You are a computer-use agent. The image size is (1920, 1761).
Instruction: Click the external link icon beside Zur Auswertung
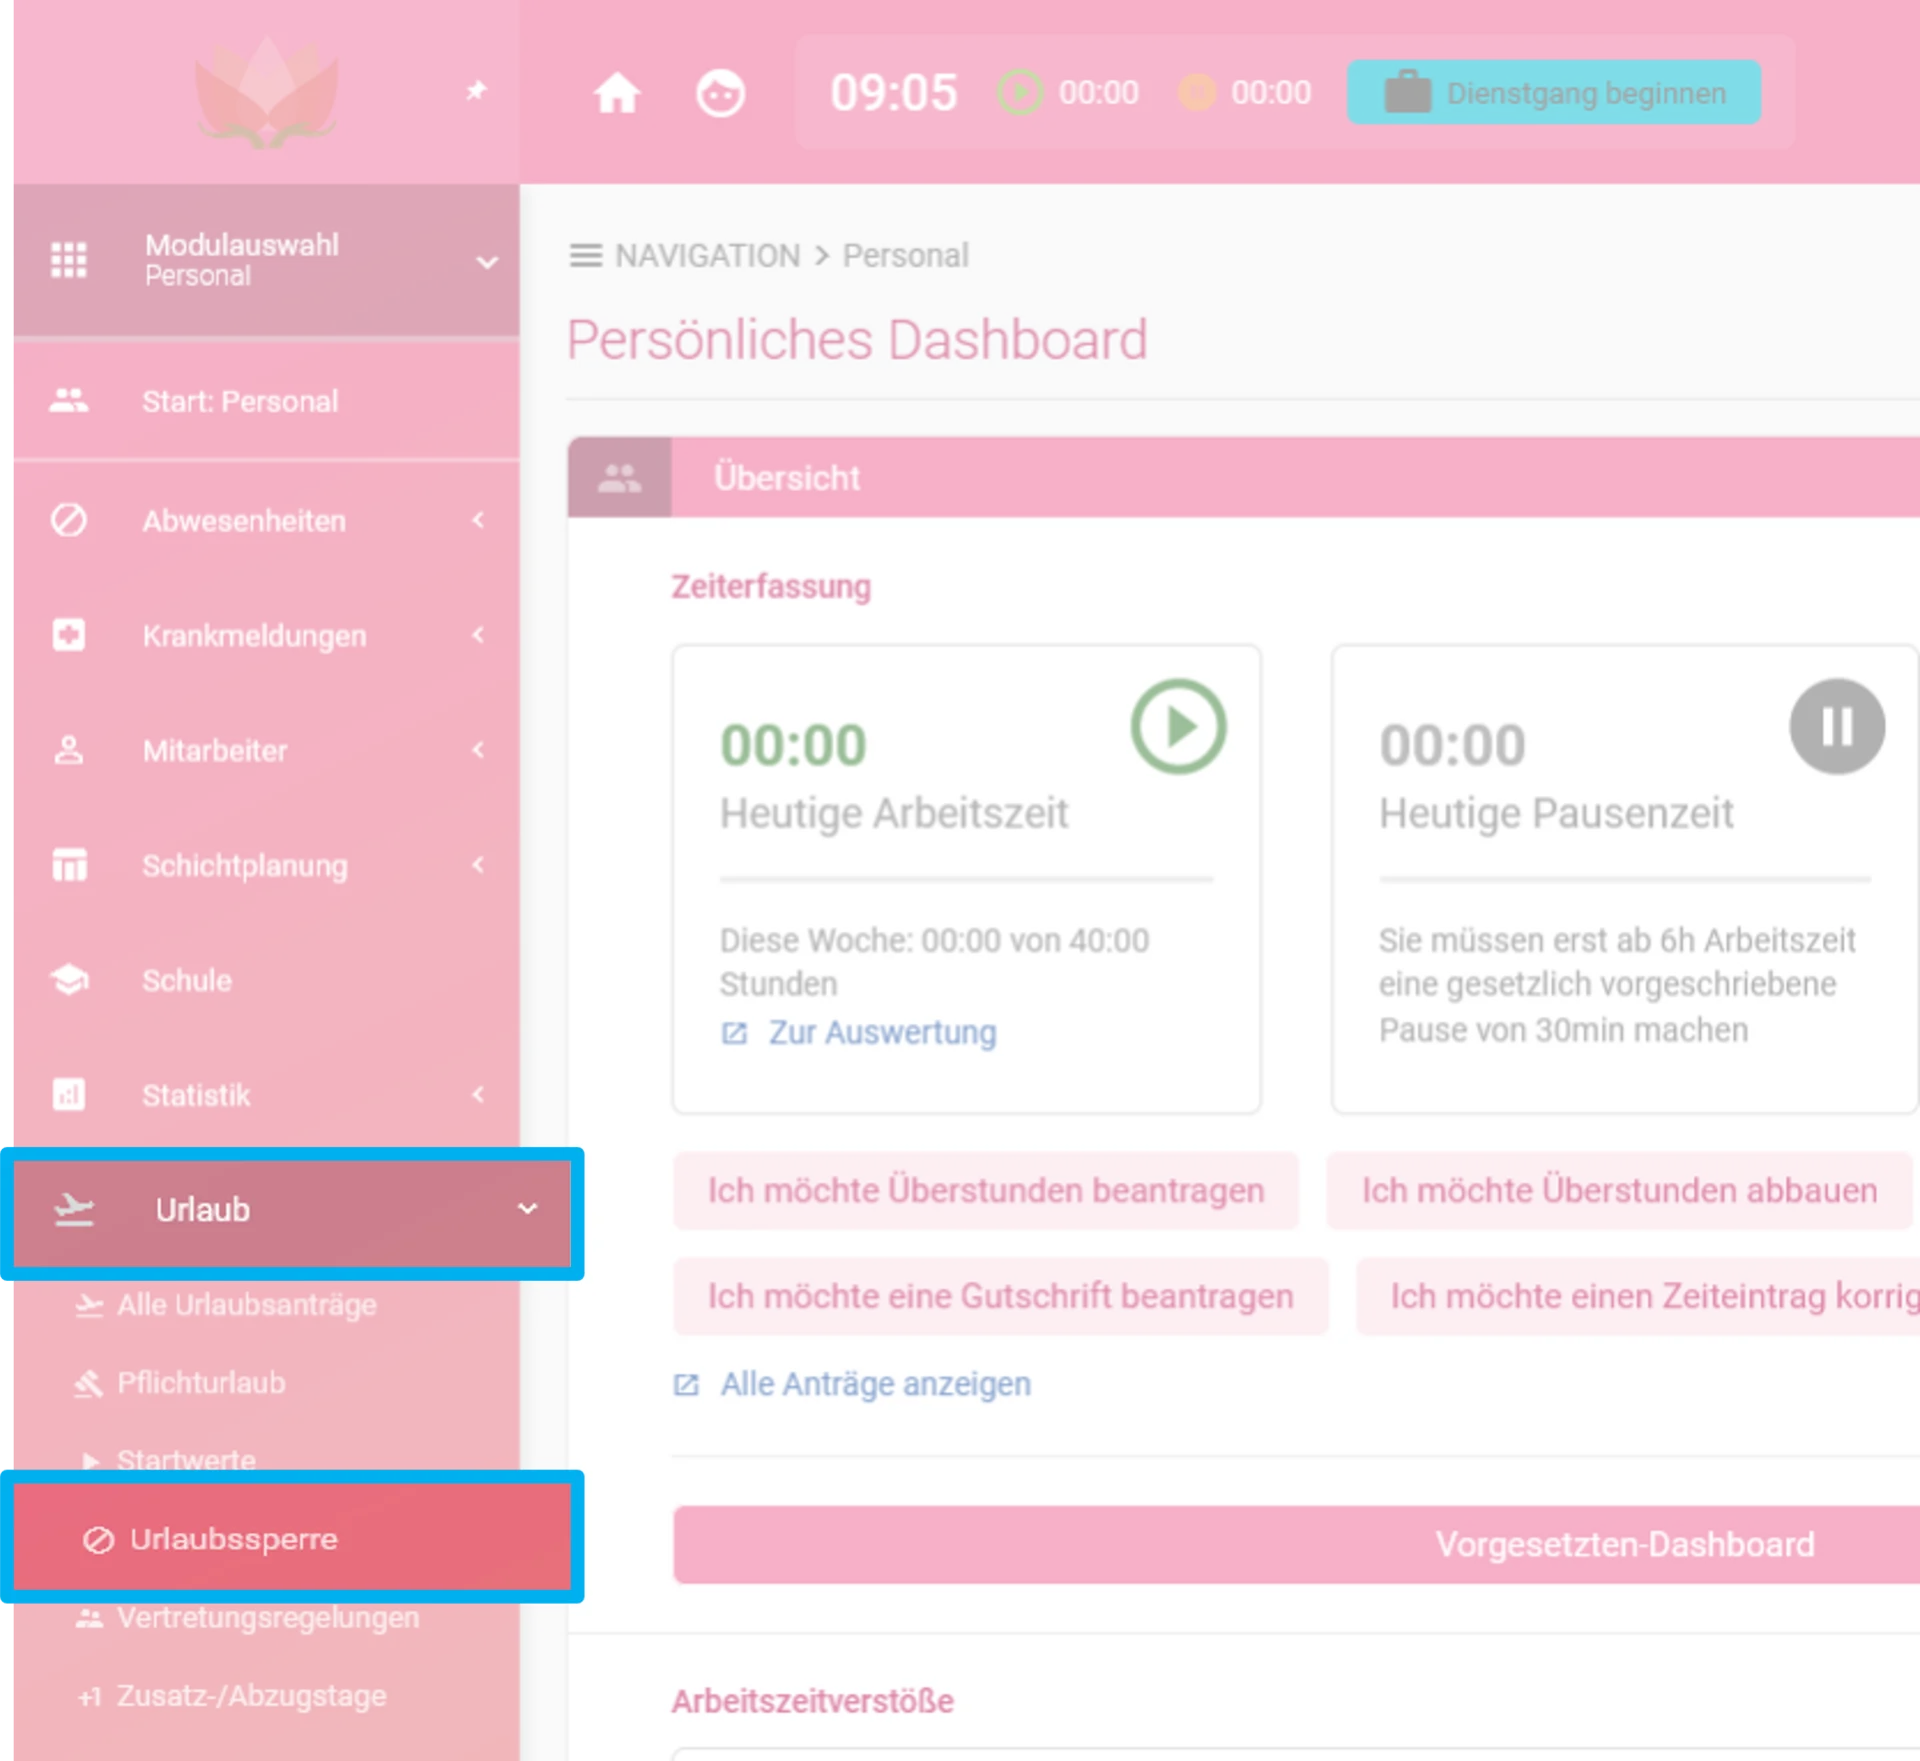tap(734, 1033)
